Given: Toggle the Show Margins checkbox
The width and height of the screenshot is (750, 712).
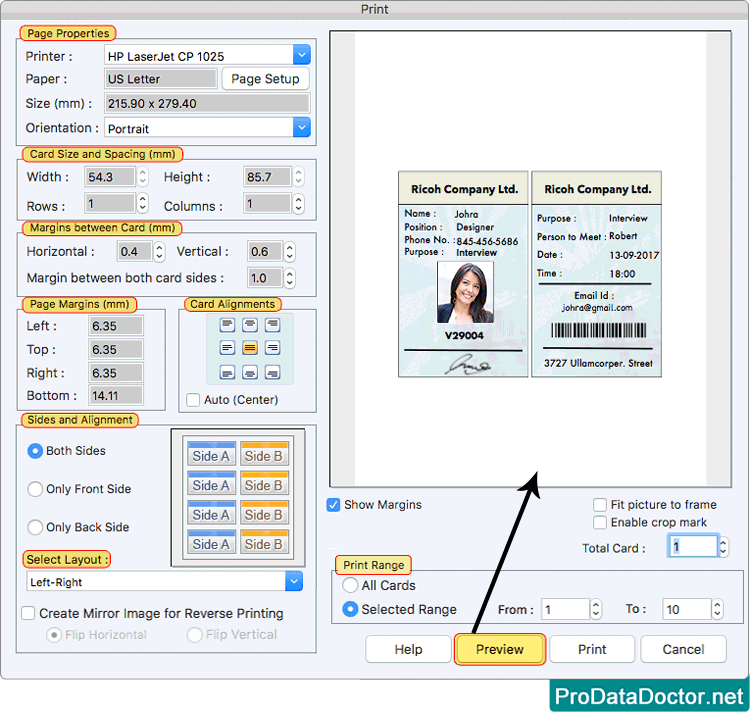Looking at the screenshot, I should coord(333,505).
